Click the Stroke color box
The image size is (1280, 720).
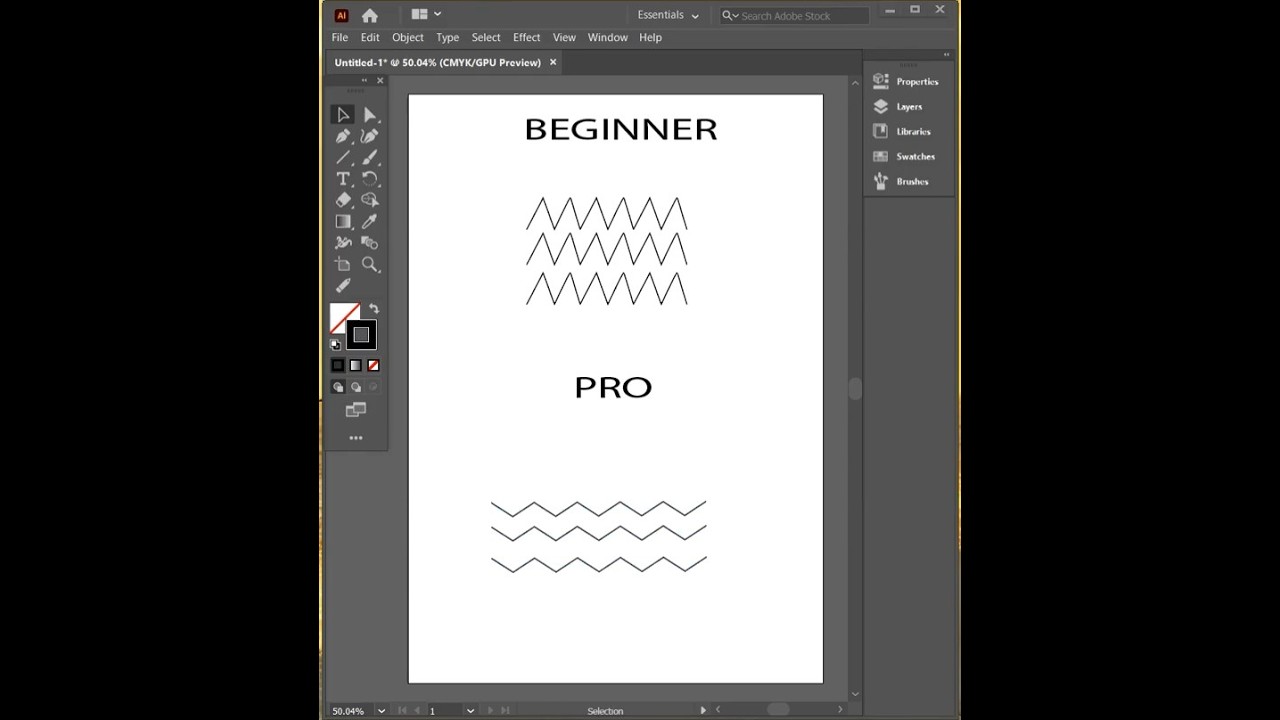pyautogui.click(x=361, y=335)
